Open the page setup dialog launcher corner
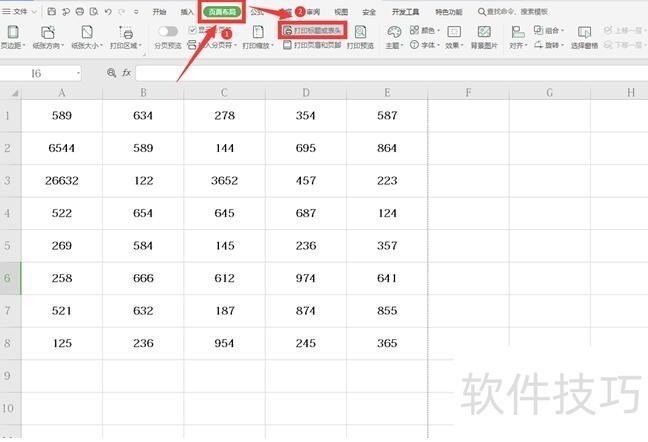This screenshot has height=442, width=648. (x=145, y=54)
